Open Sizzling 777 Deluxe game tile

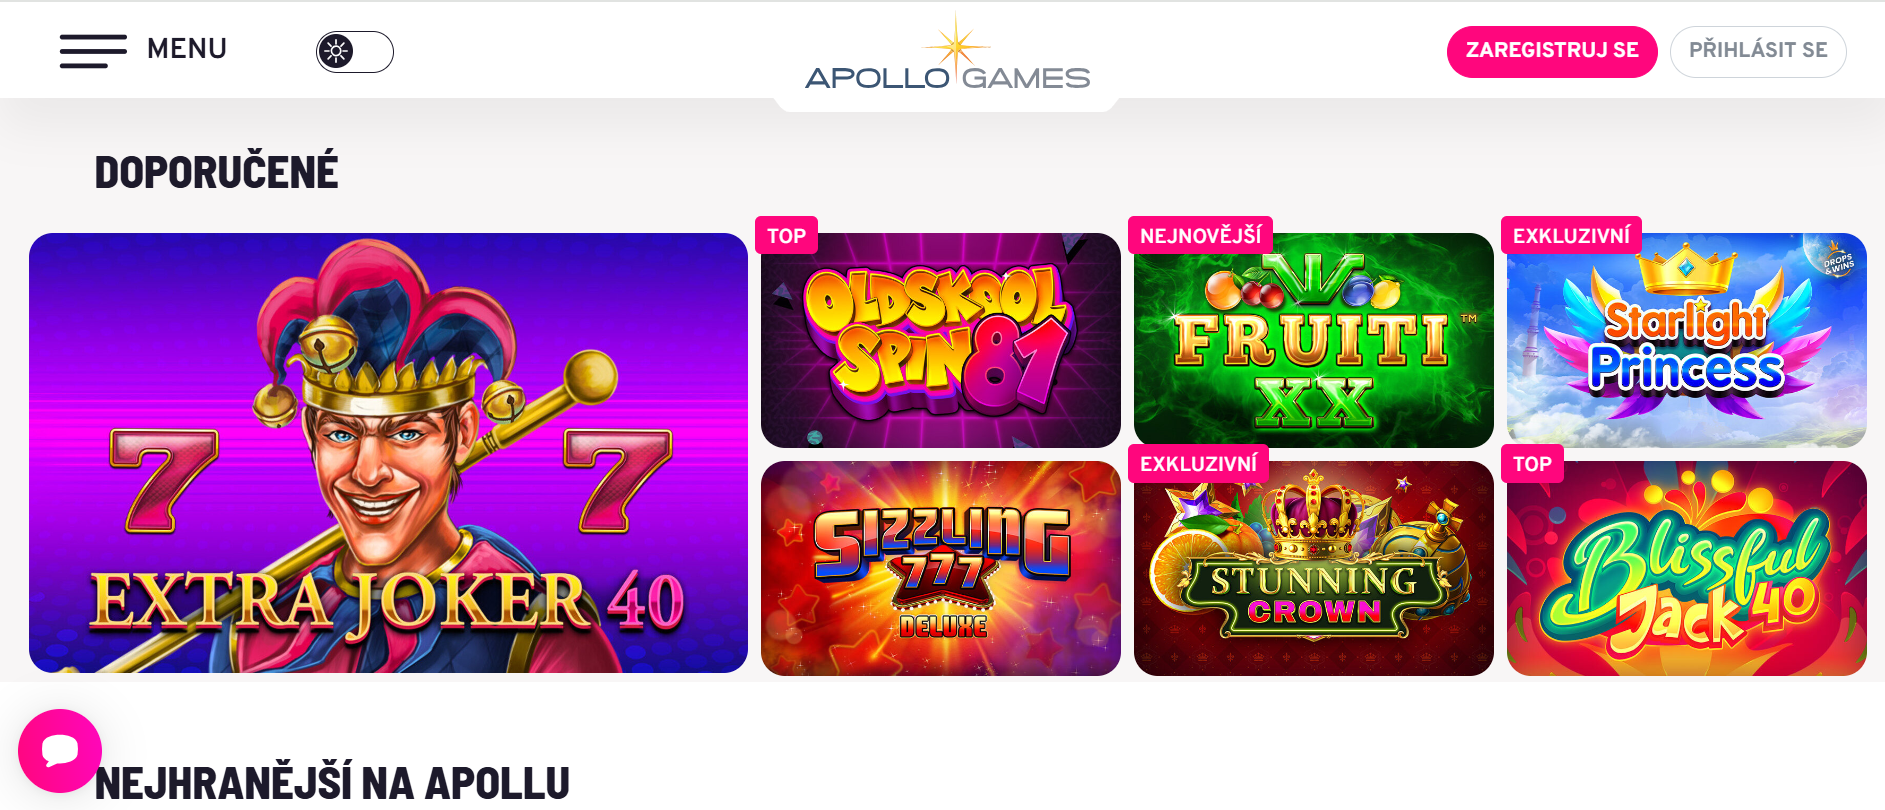(x=940, y=568)
